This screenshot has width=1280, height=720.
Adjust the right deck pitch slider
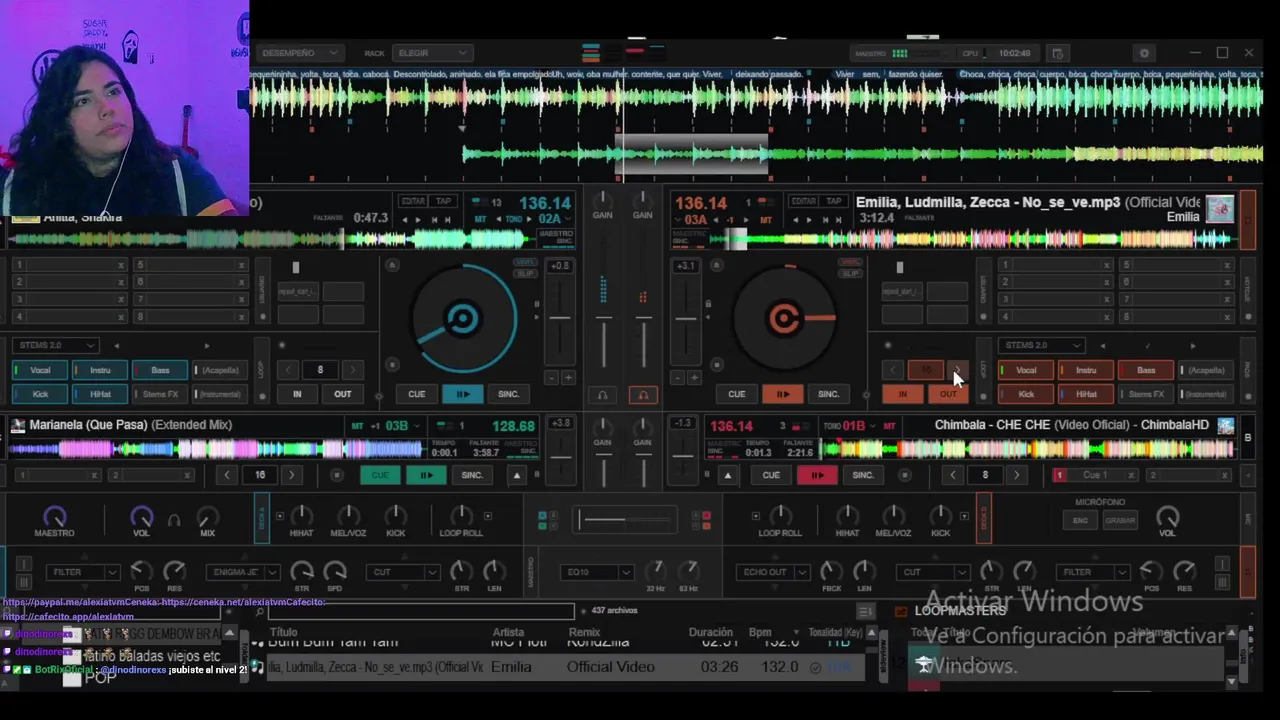click(685, 320)
